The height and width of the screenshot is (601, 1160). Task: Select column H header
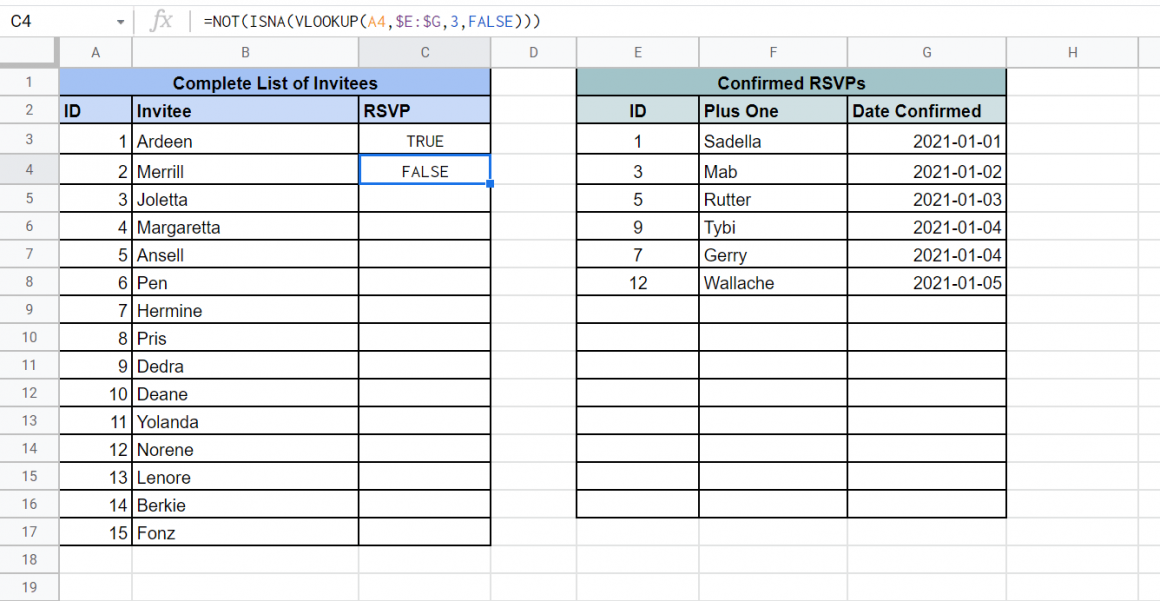[1072, 53]
